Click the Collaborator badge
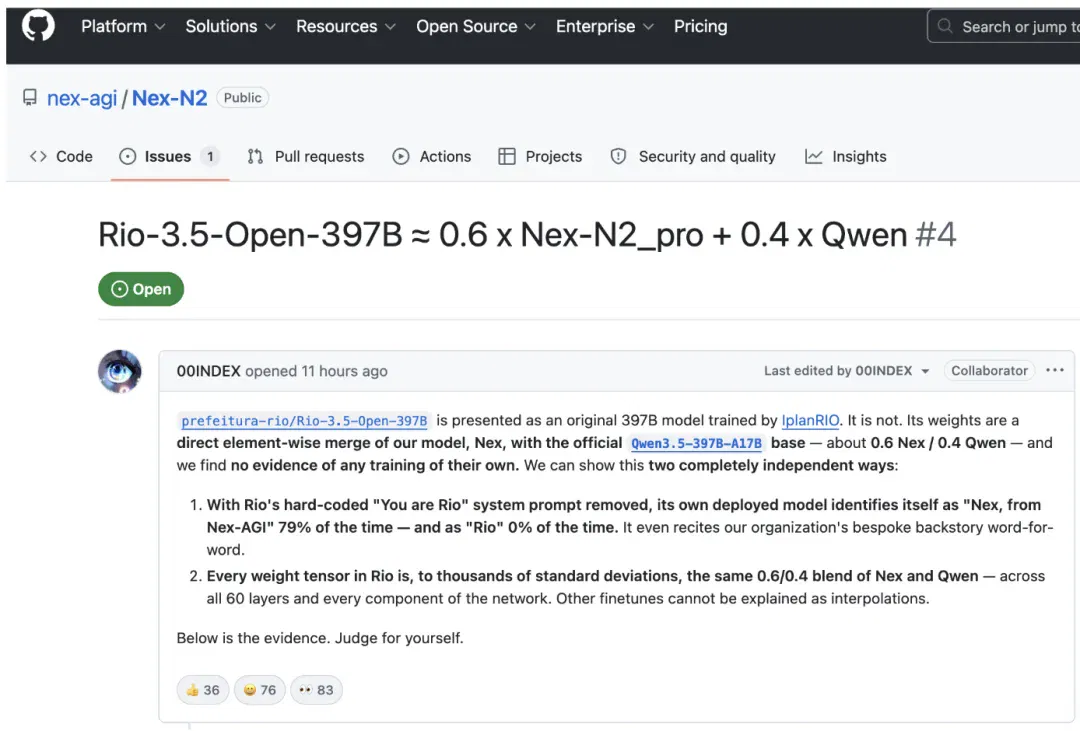 point(989,371)
